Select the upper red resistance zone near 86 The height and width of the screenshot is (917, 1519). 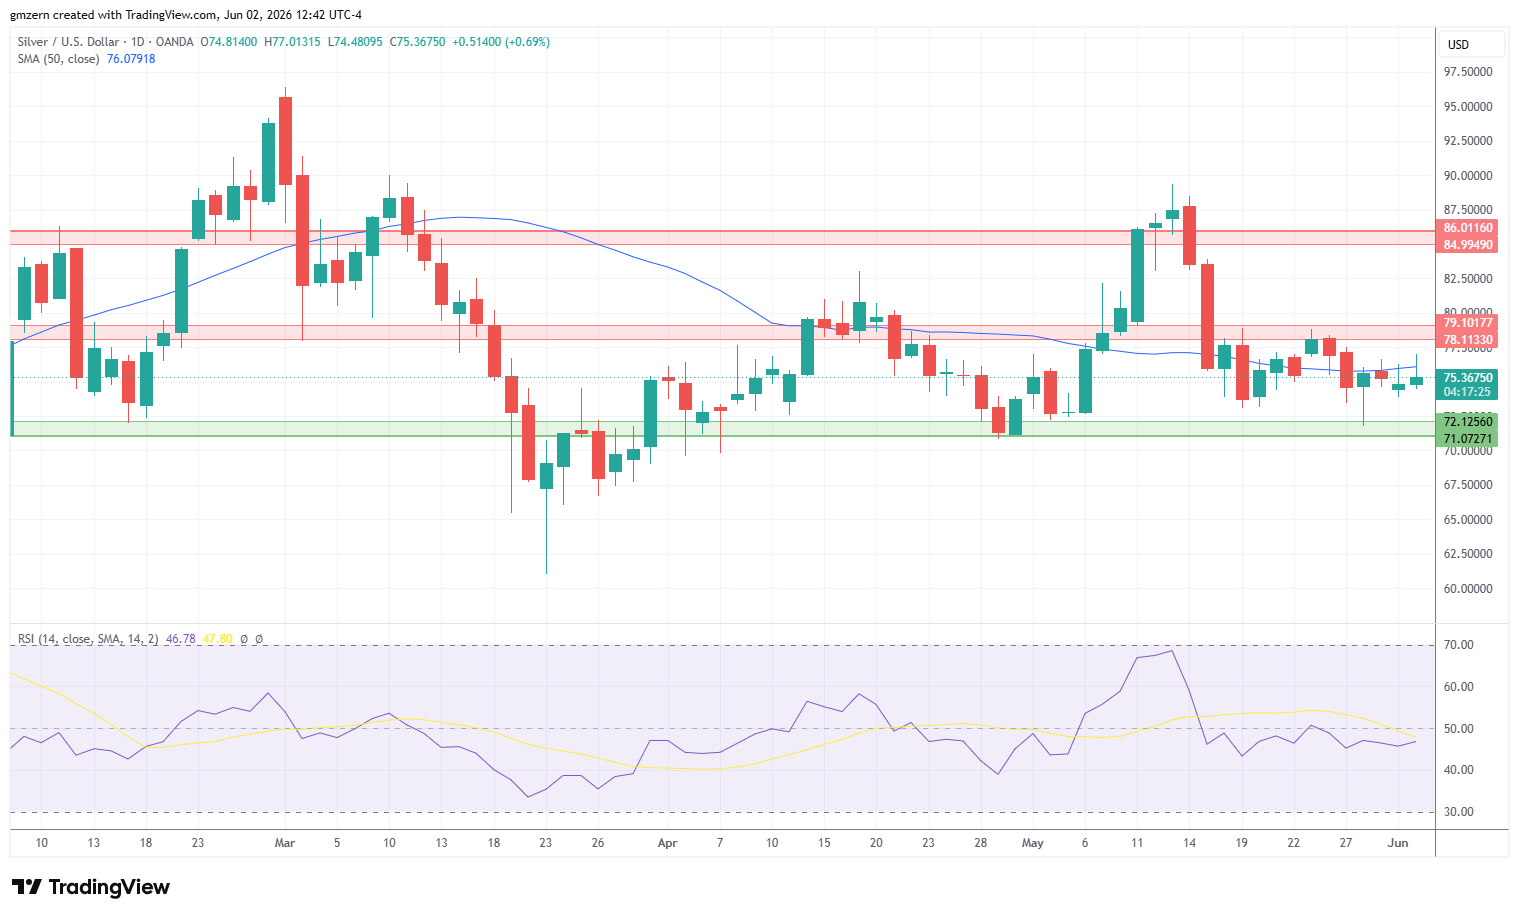coord(723,238)
